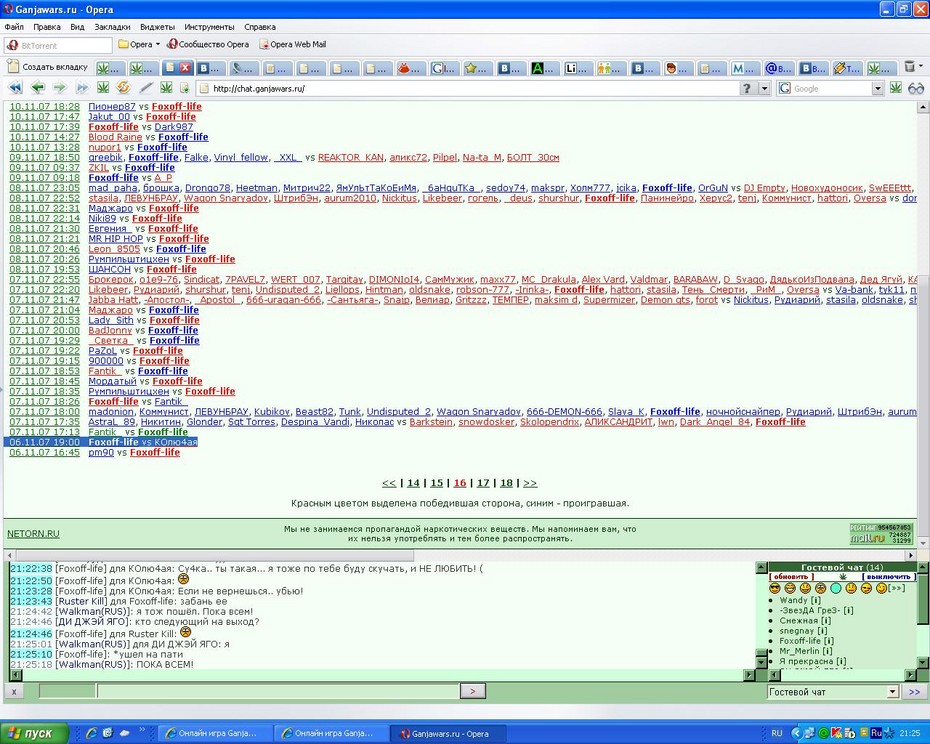Open the Opera bookmarks folder dropdown
This screenshot has height=744, width=930.
pos(139,44)
